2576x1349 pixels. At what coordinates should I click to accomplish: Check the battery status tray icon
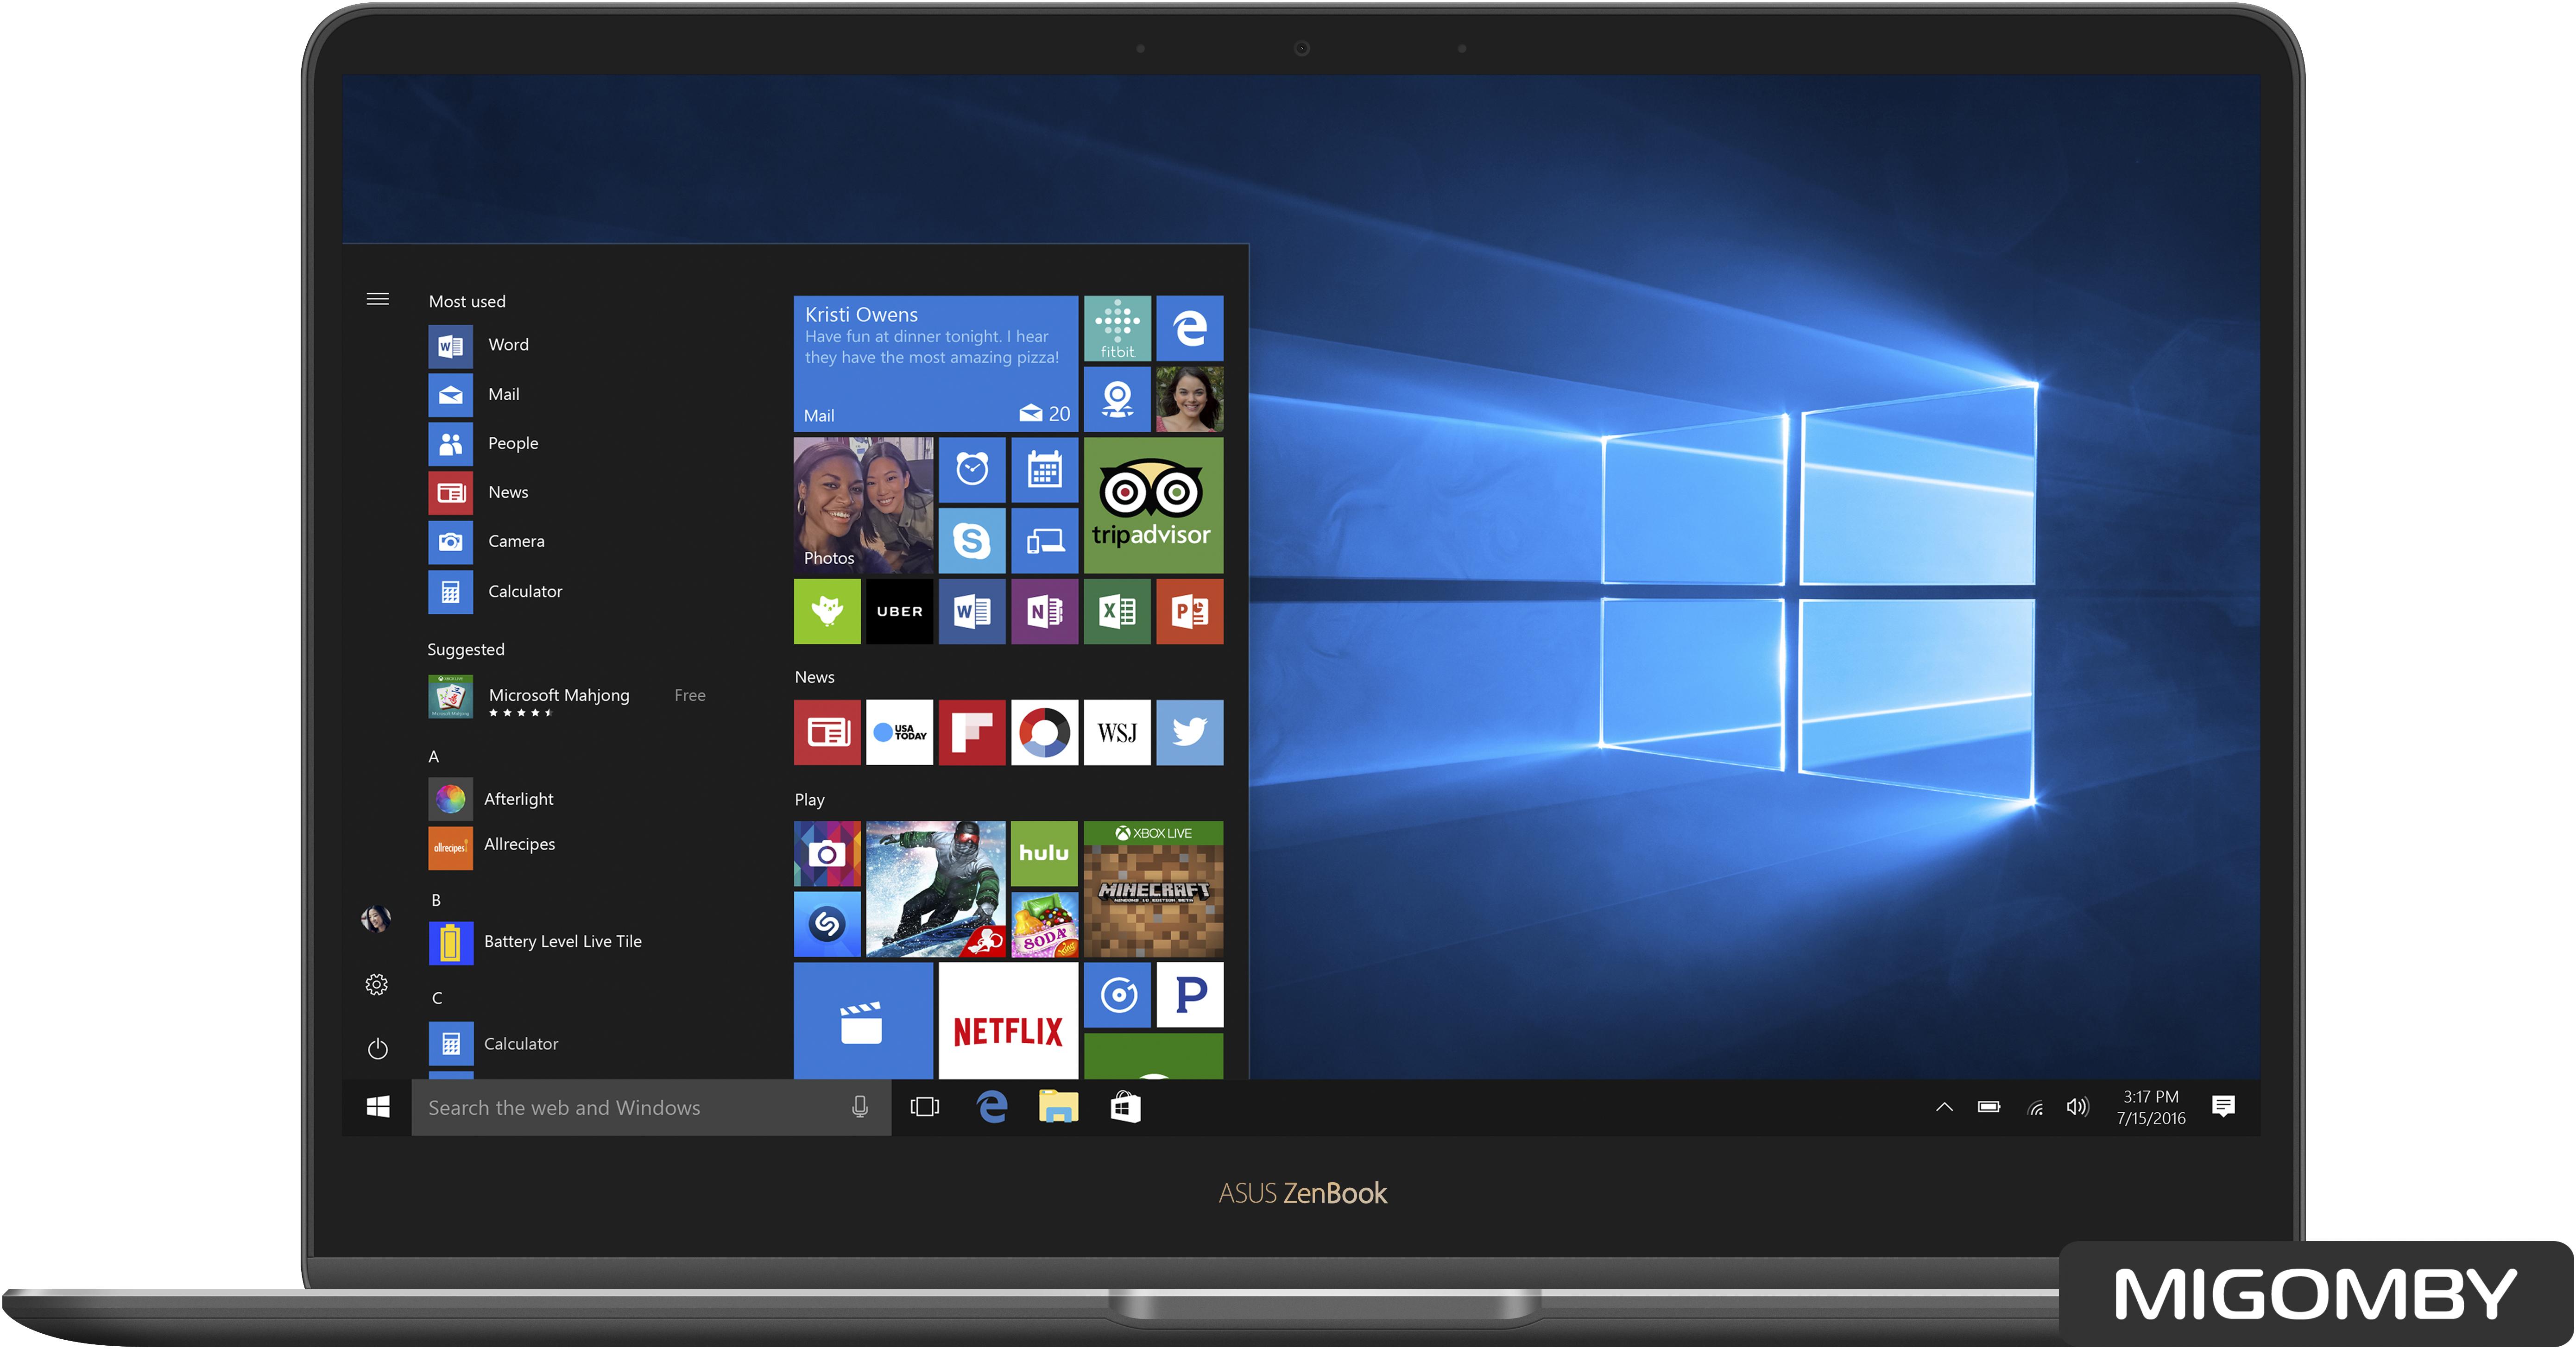tap(1989, 1107)
